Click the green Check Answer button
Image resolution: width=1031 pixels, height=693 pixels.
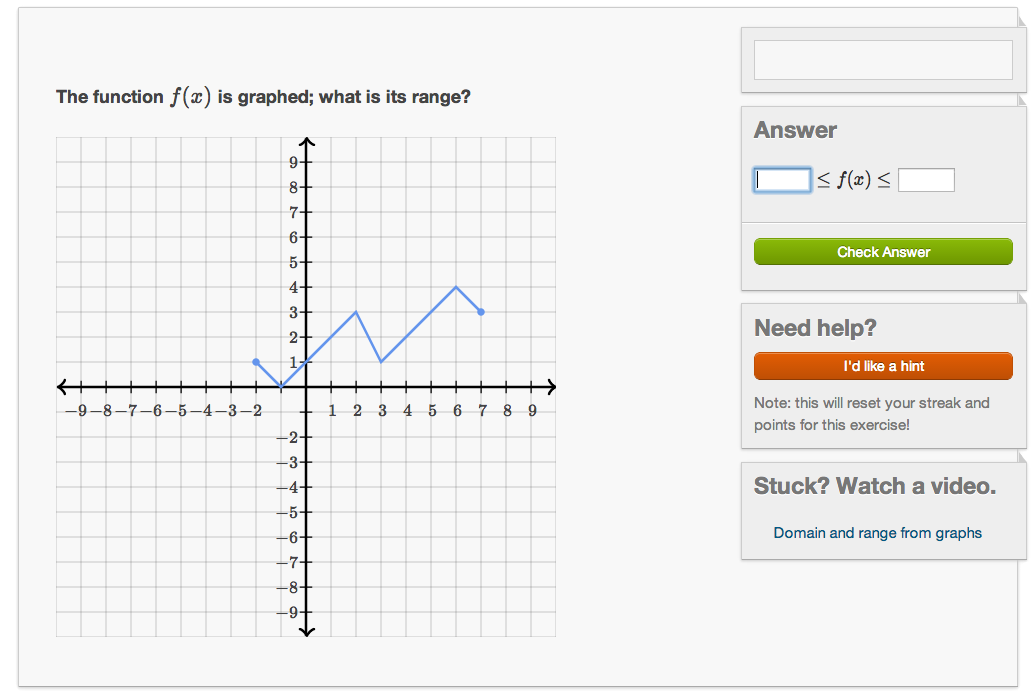pyautogui.click(x=883, y=252)
